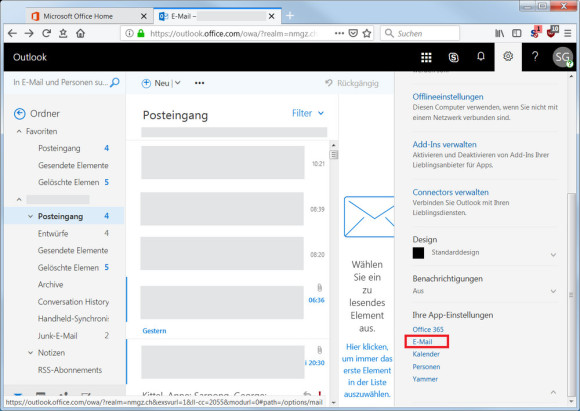580x411 pixels.
Task: Open Yammer app settings link
Action: click(x=425, y=379)
